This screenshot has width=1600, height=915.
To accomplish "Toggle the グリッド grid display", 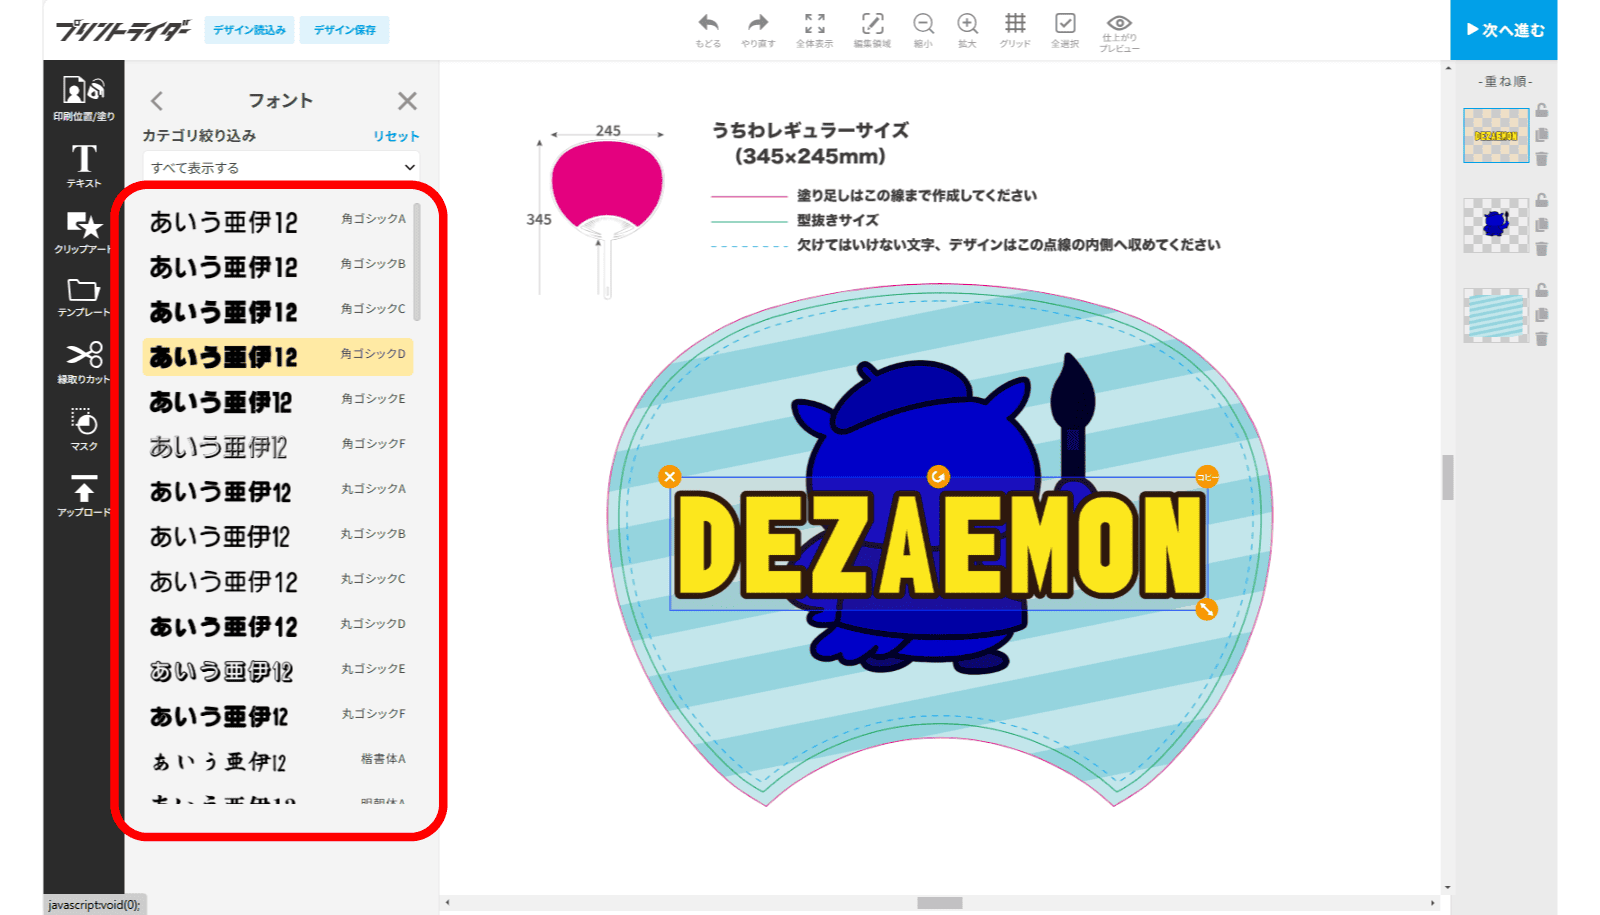I will [x=1015, y=30].
